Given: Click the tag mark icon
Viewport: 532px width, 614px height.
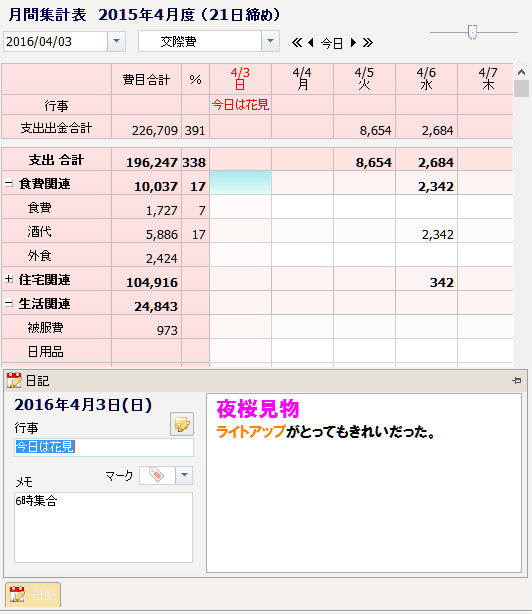Looking at the screenshot, I should 157,475.
